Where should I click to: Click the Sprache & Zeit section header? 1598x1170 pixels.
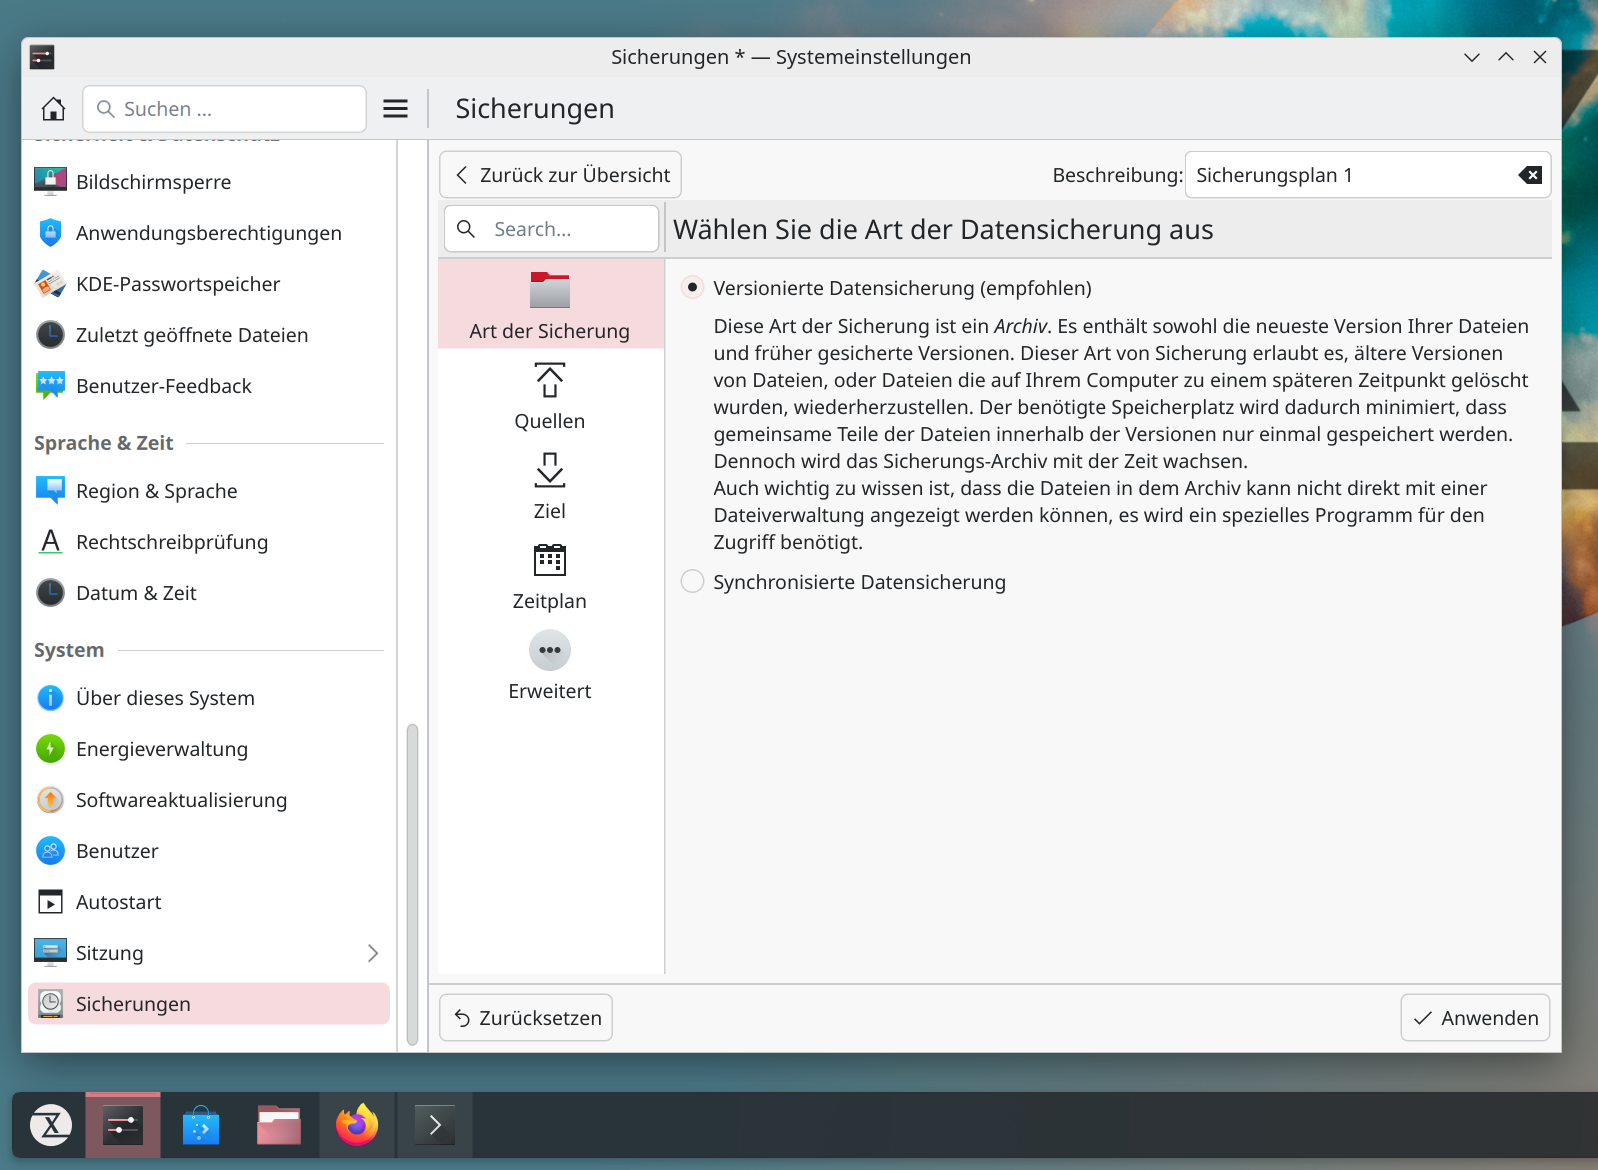104,443
